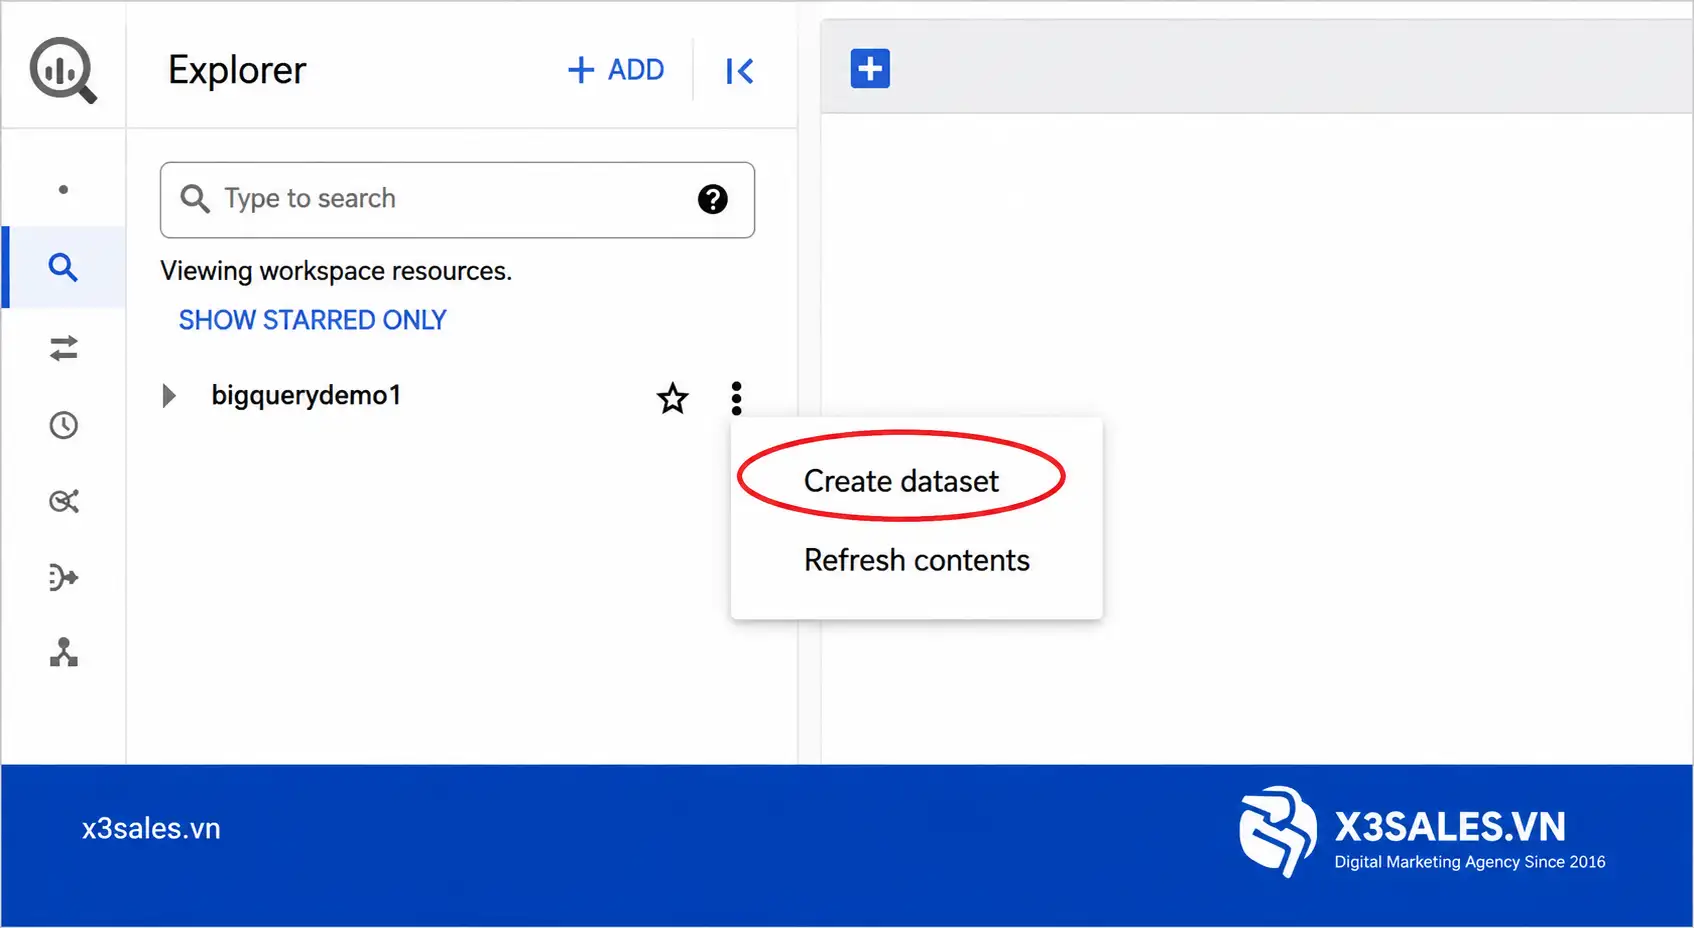Collapse the Explorer panel

pyautogui.click(x=739, y=71)
